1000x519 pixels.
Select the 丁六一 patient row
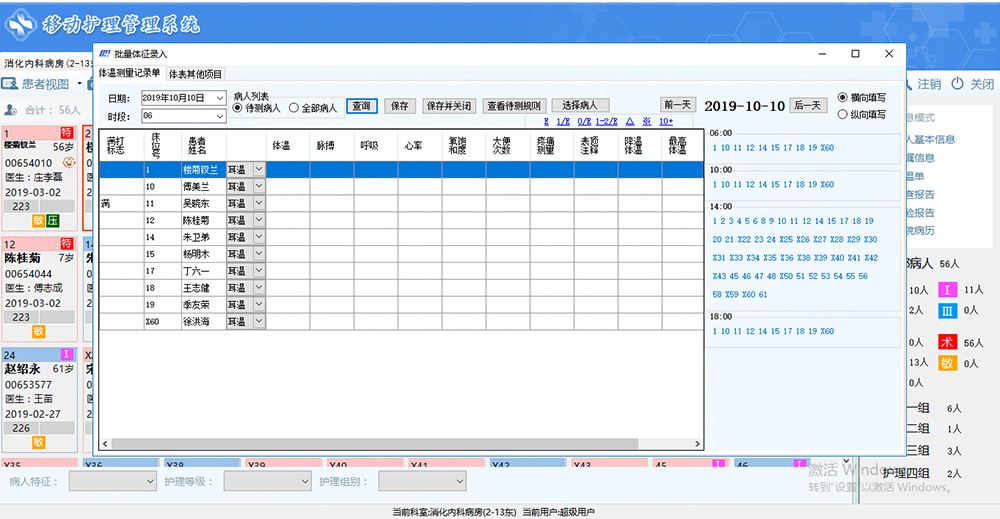401,270
